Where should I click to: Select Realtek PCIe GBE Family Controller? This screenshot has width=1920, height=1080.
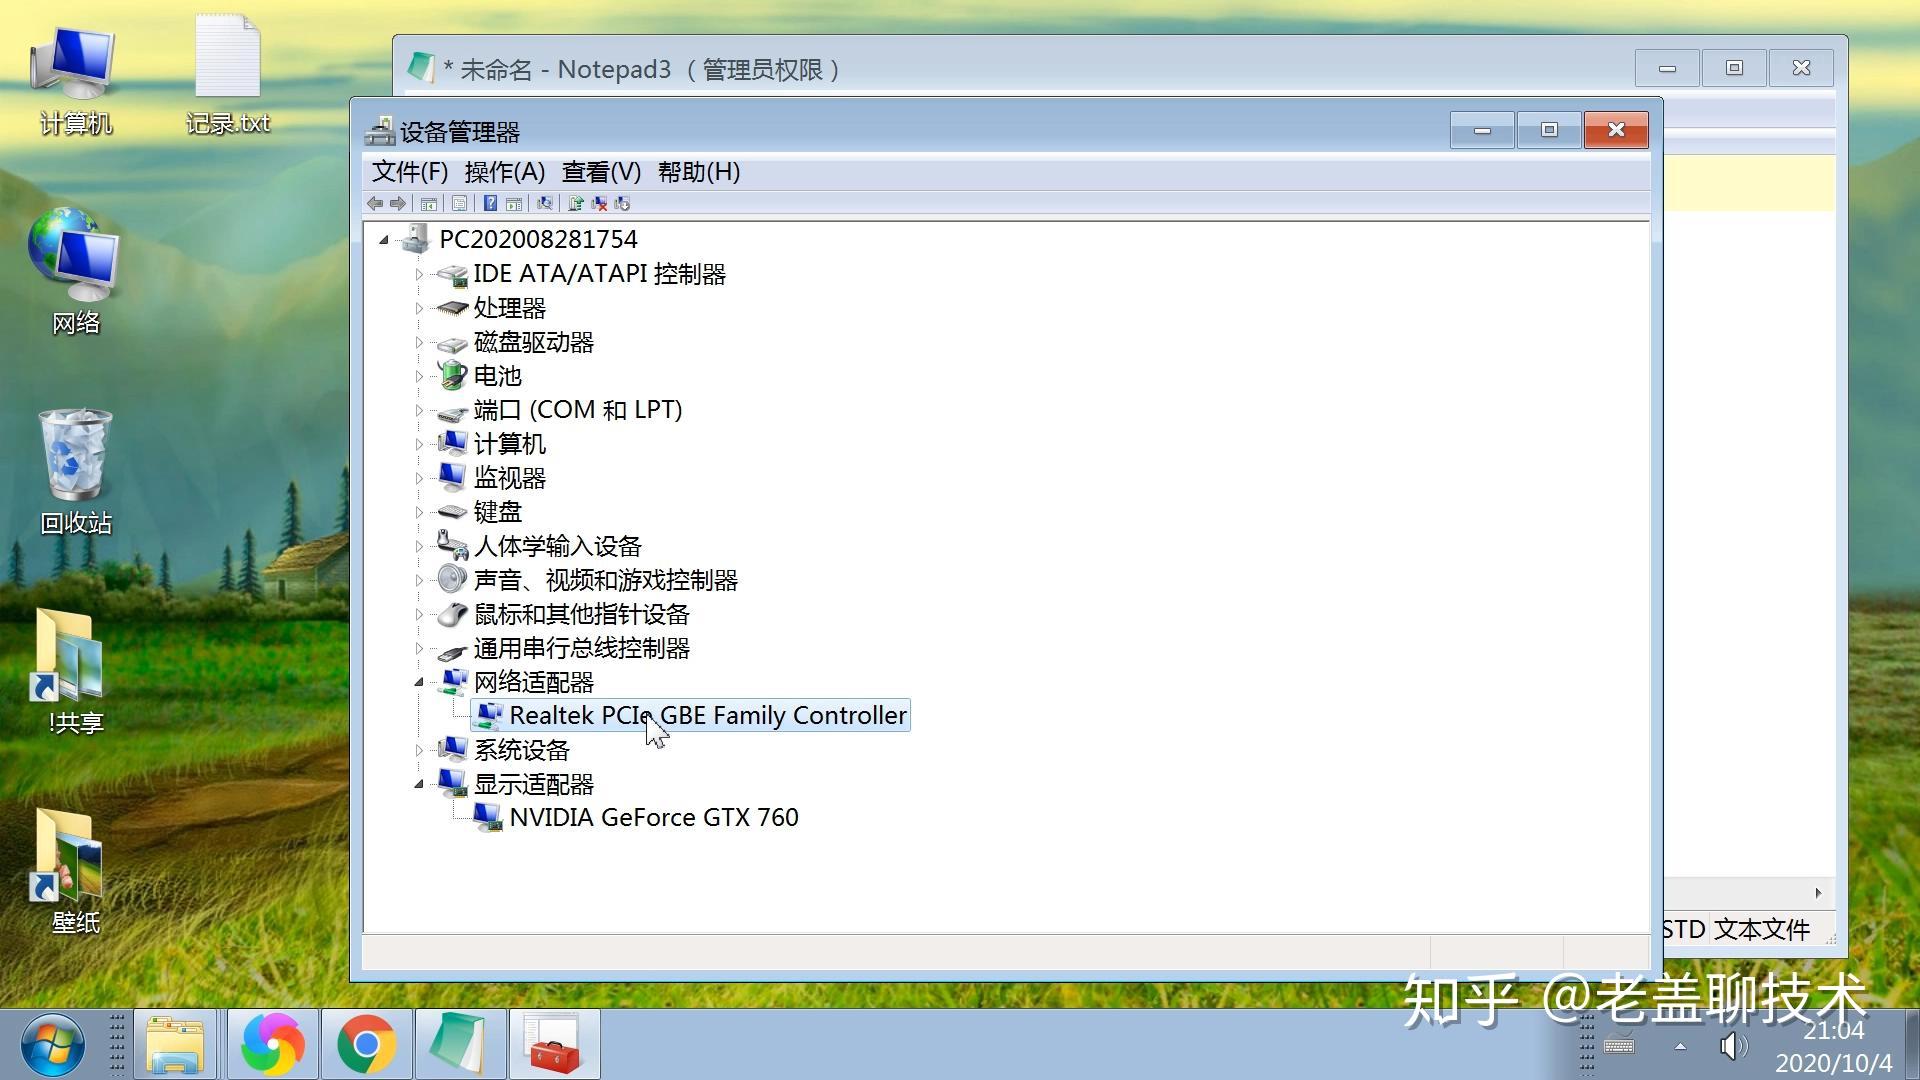click(708, 715)
